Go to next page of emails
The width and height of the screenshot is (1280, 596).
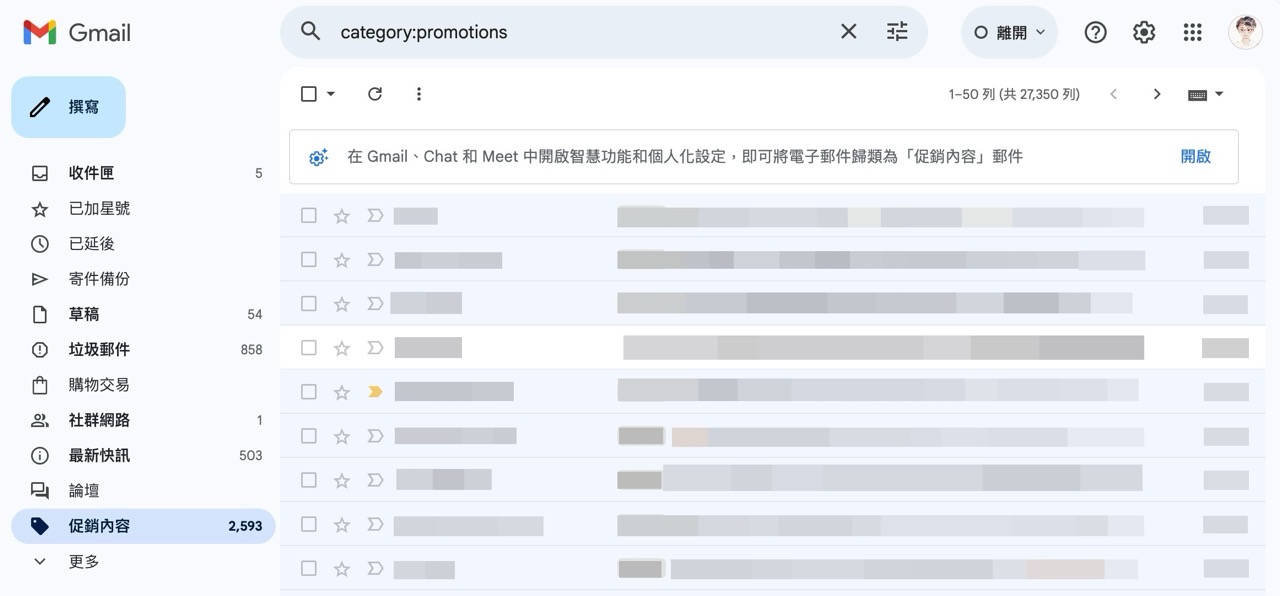pos(1157,94)
